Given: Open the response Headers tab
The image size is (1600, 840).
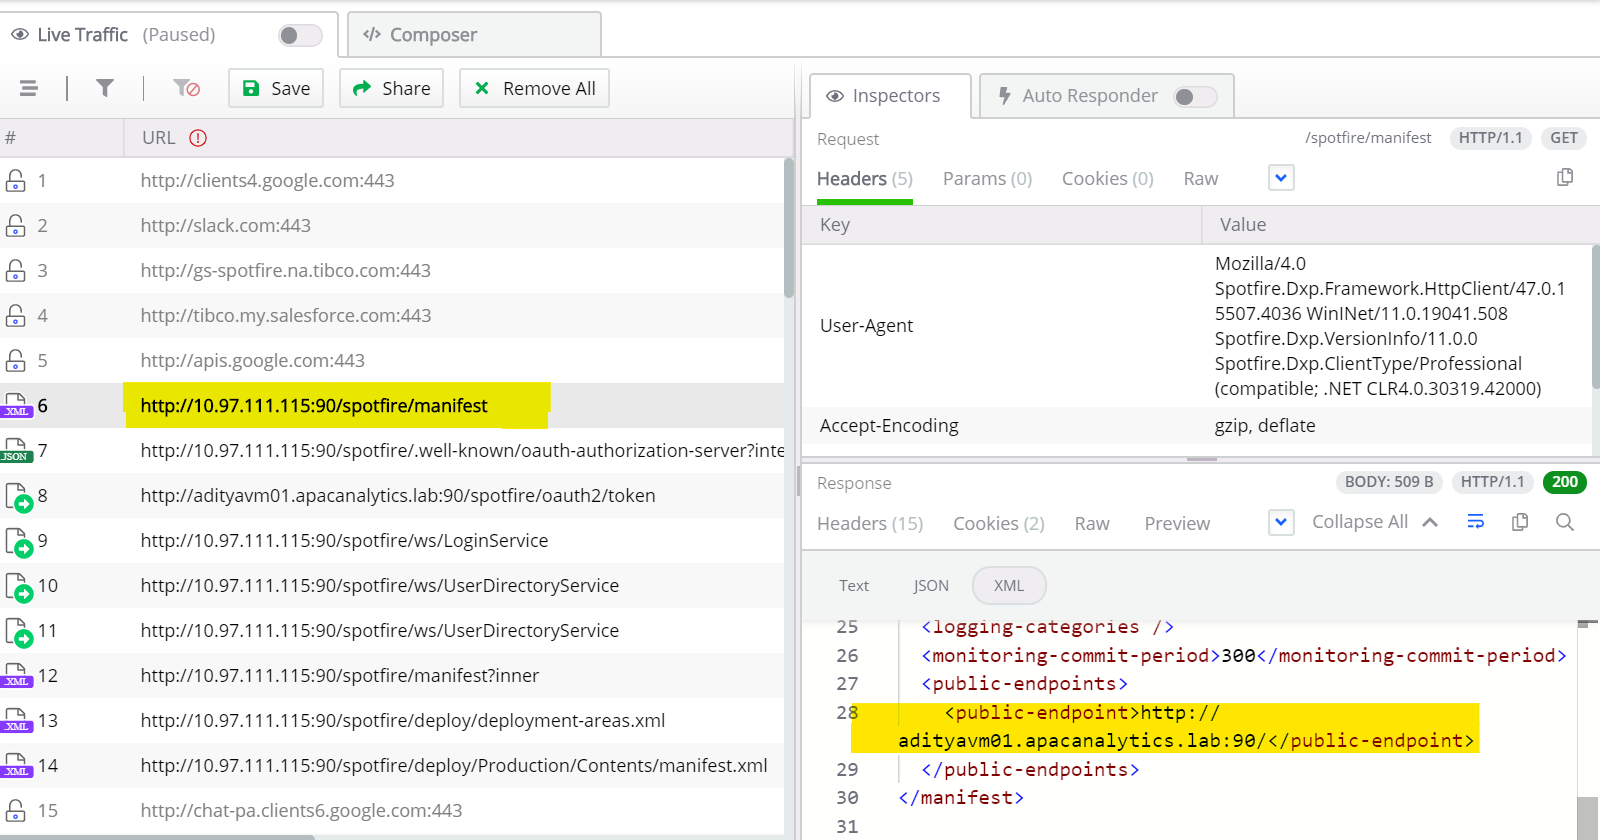Looking at the screenshot, I should 870,523.
